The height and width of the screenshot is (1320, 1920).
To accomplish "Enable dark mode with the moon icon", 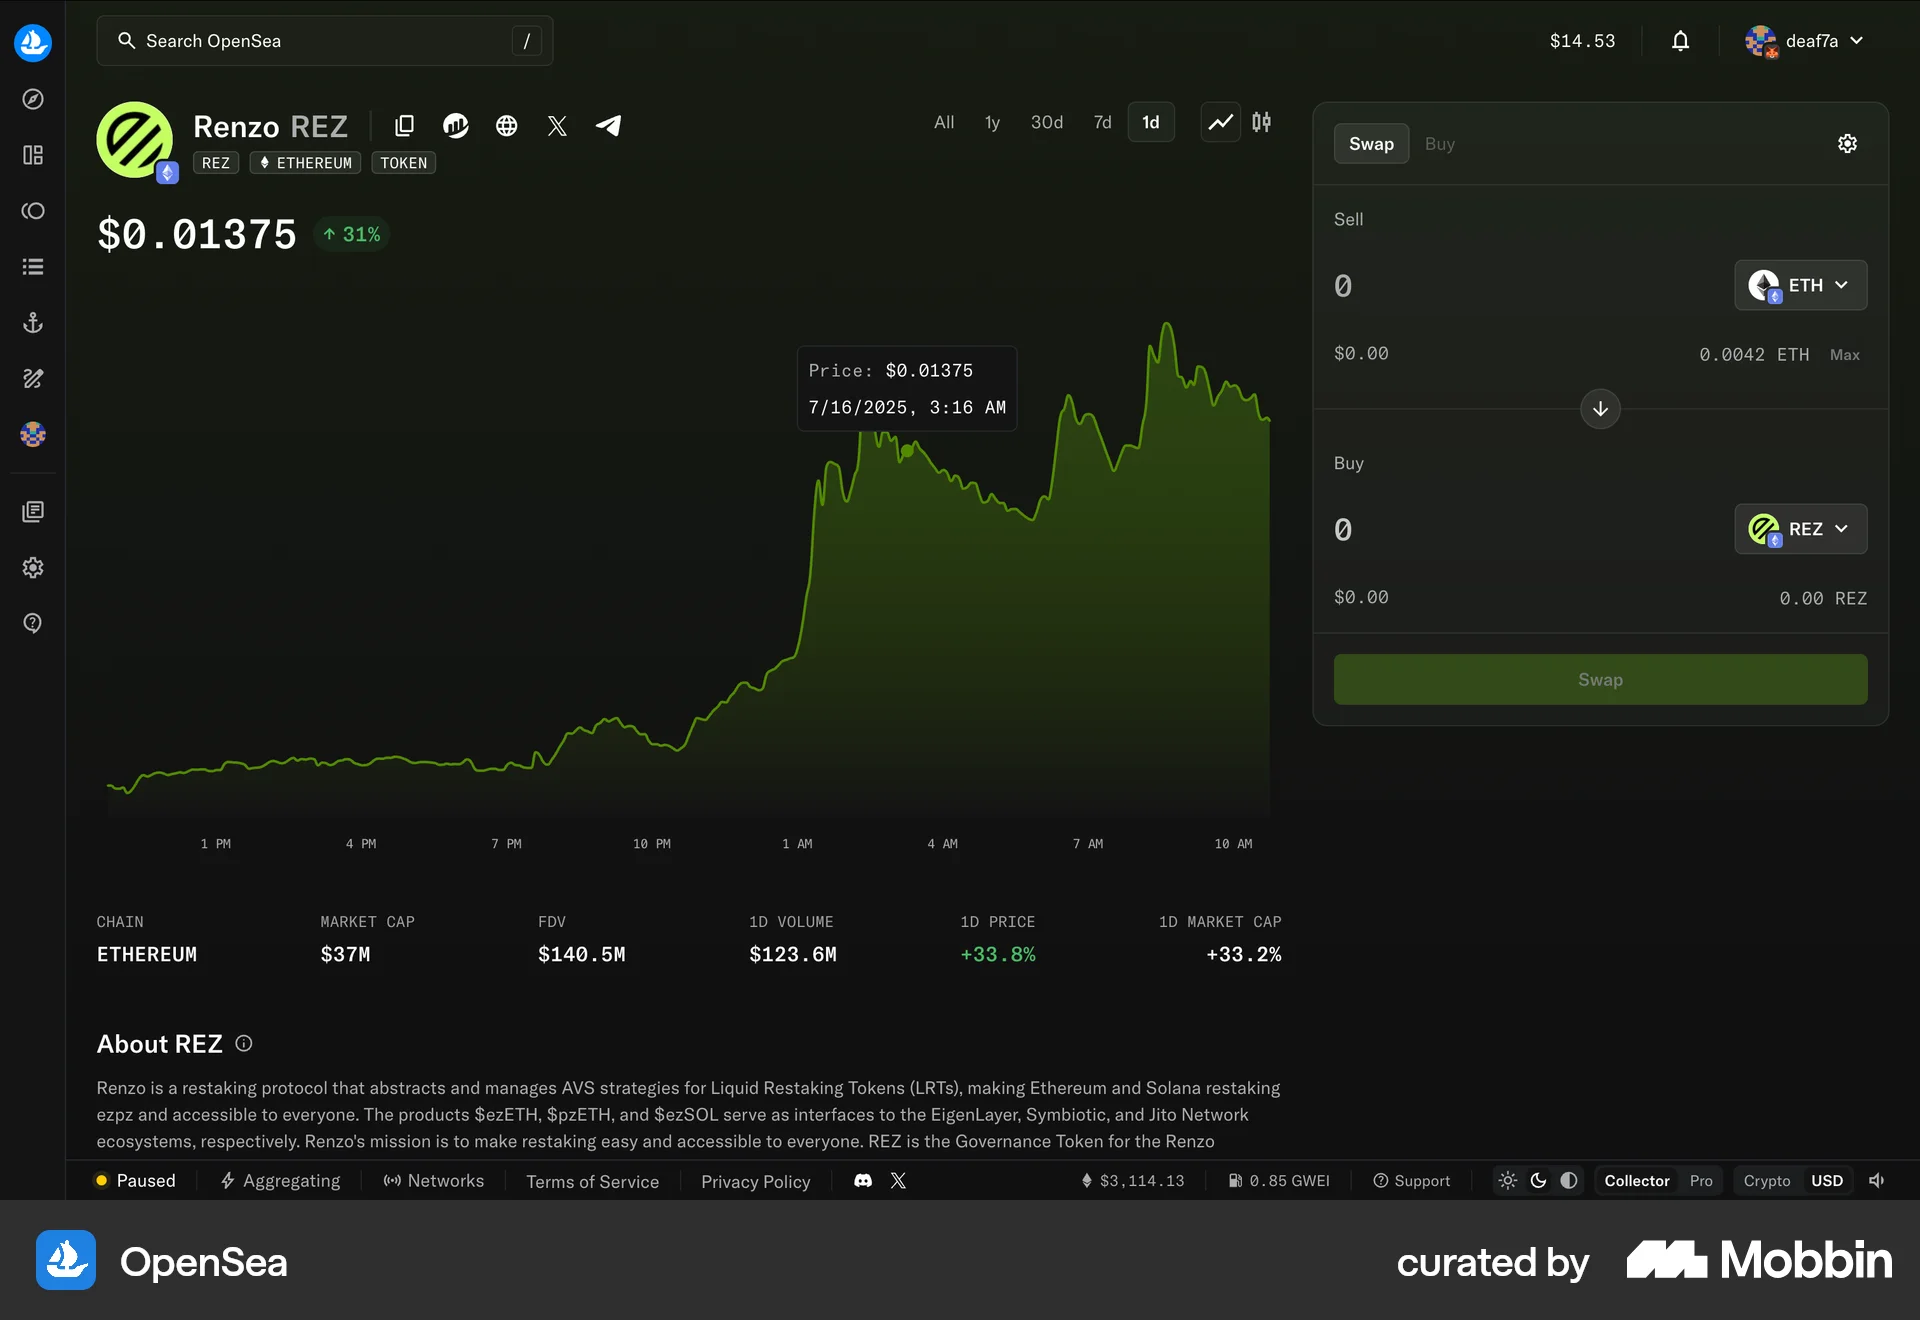I will [1537, 1181].
